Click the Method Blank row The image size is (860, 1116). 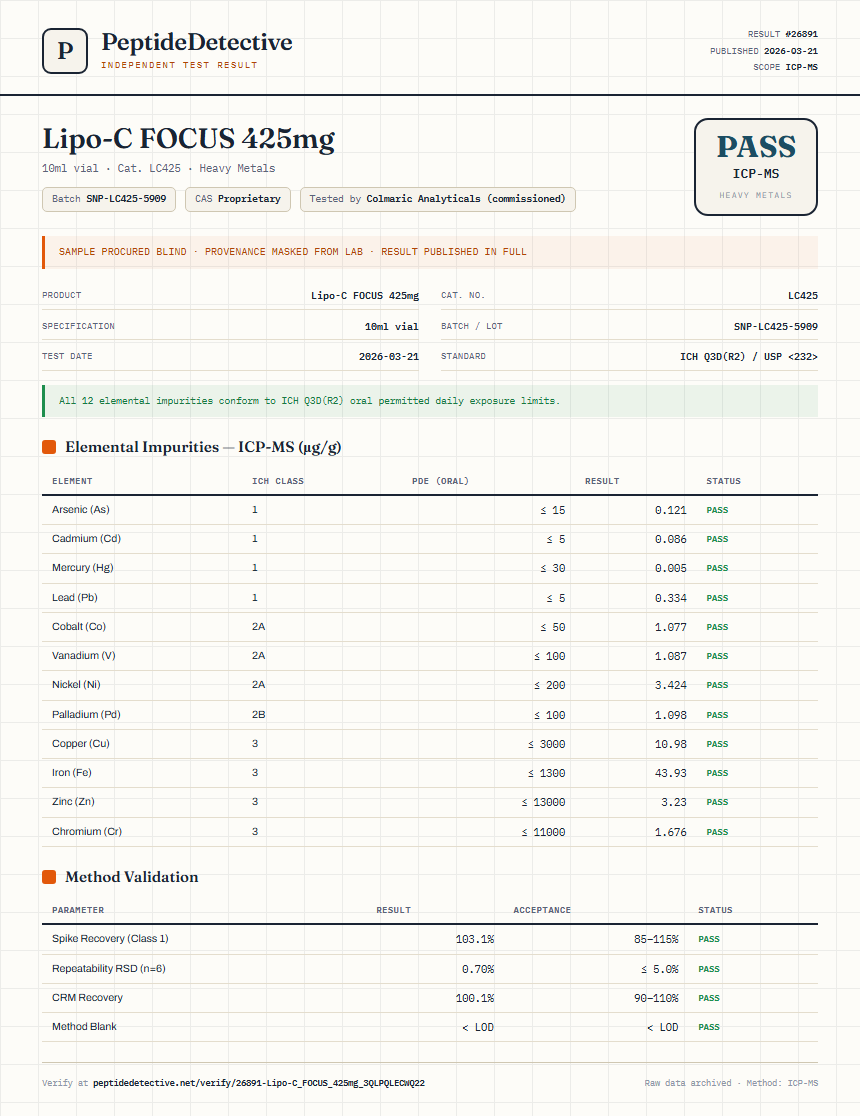430,1027
